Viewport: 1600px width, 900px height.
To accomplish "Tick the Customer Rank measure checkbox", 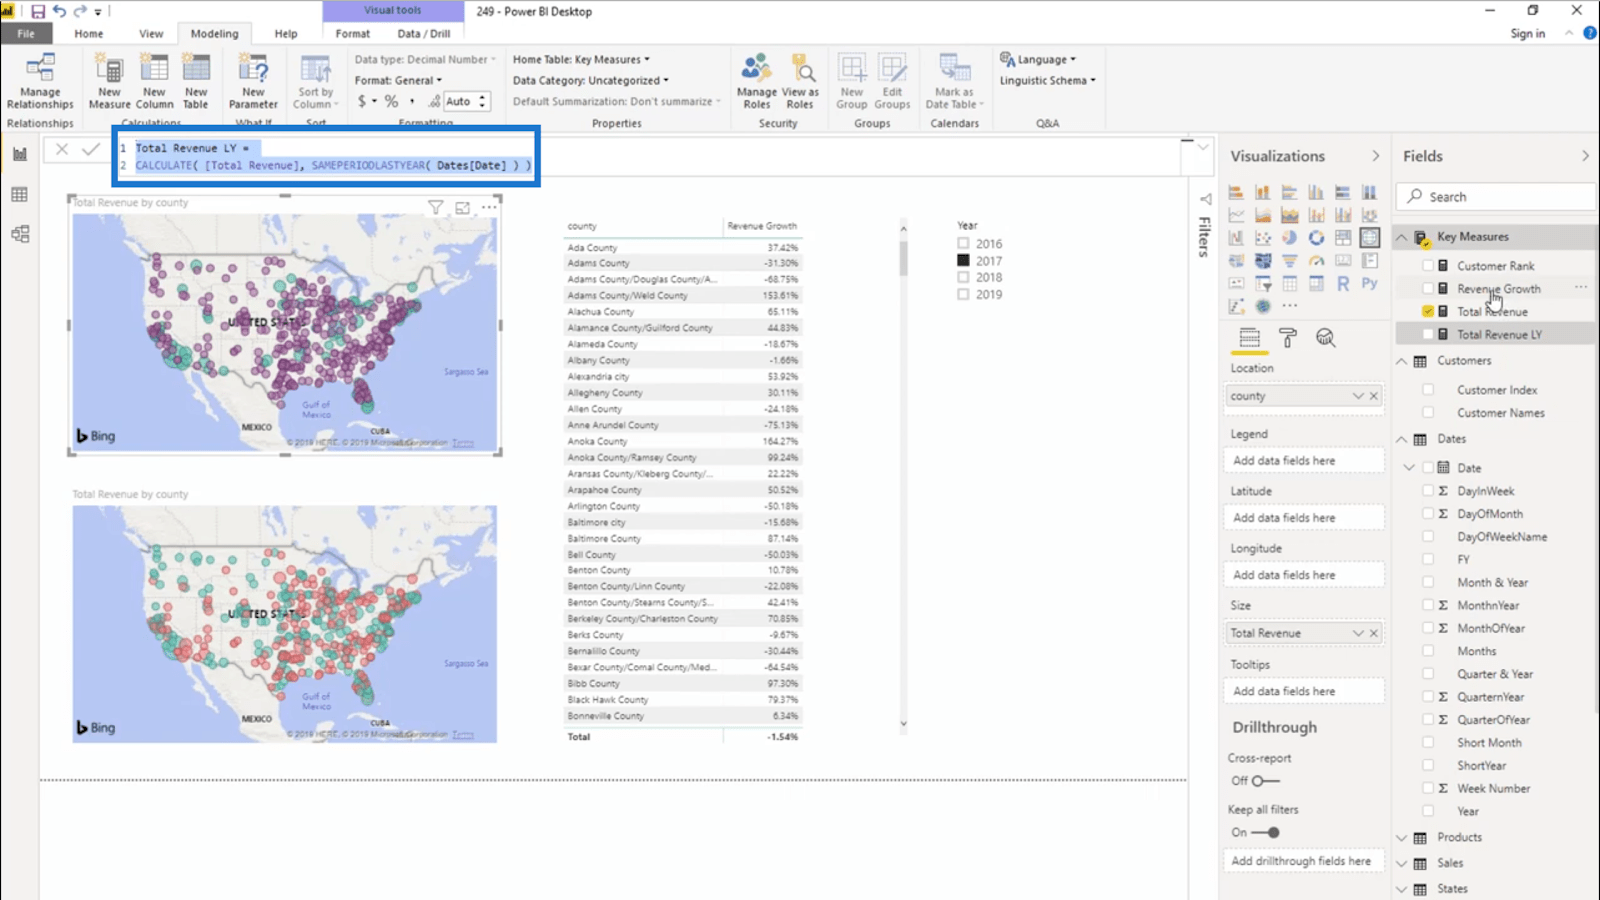I will tap(1428, 266).
